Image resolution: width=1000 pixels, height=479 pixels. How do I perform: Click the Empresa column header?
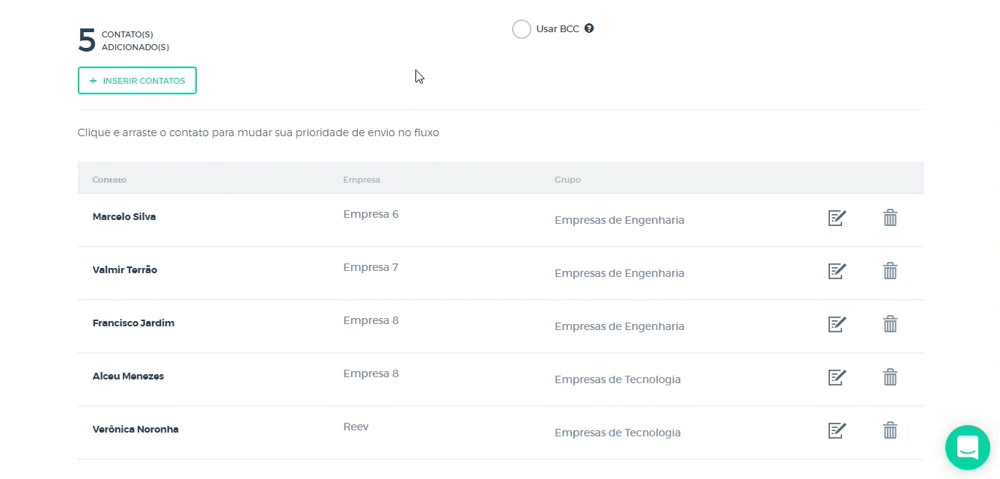point(361,180)
